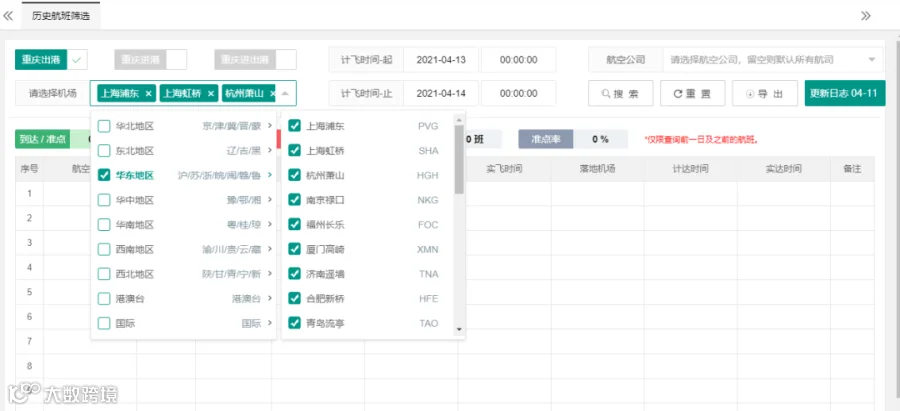
Task: Click the 搜索 search button
Action: 620,94
